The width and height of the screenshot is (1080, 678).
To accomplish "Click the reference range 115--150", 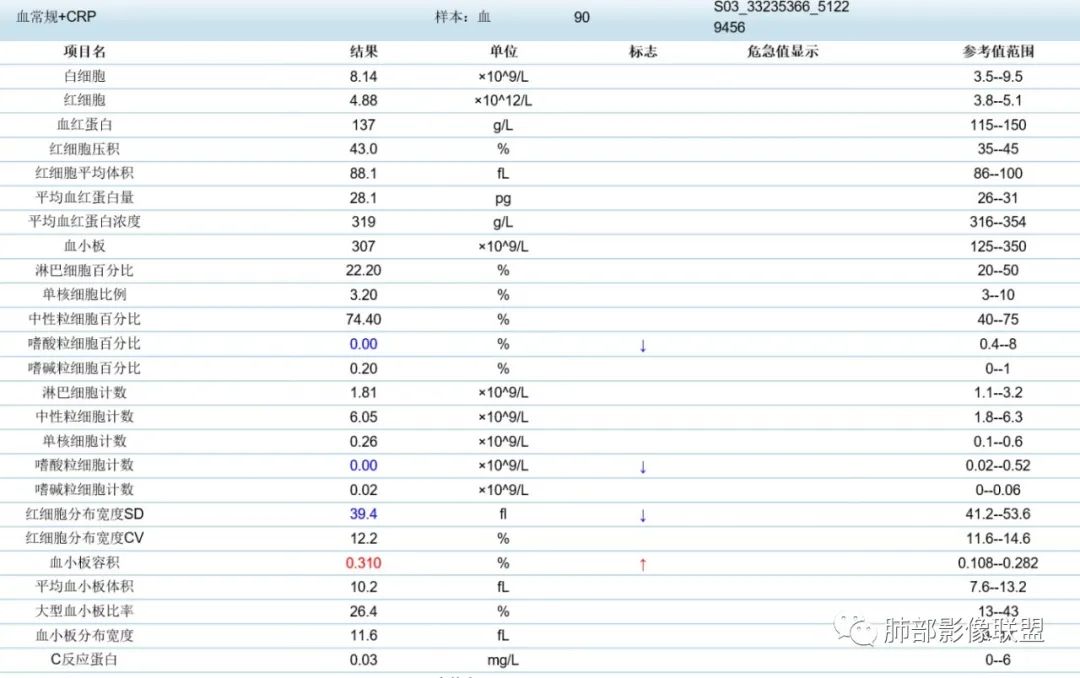I will [x=998, y=125].
